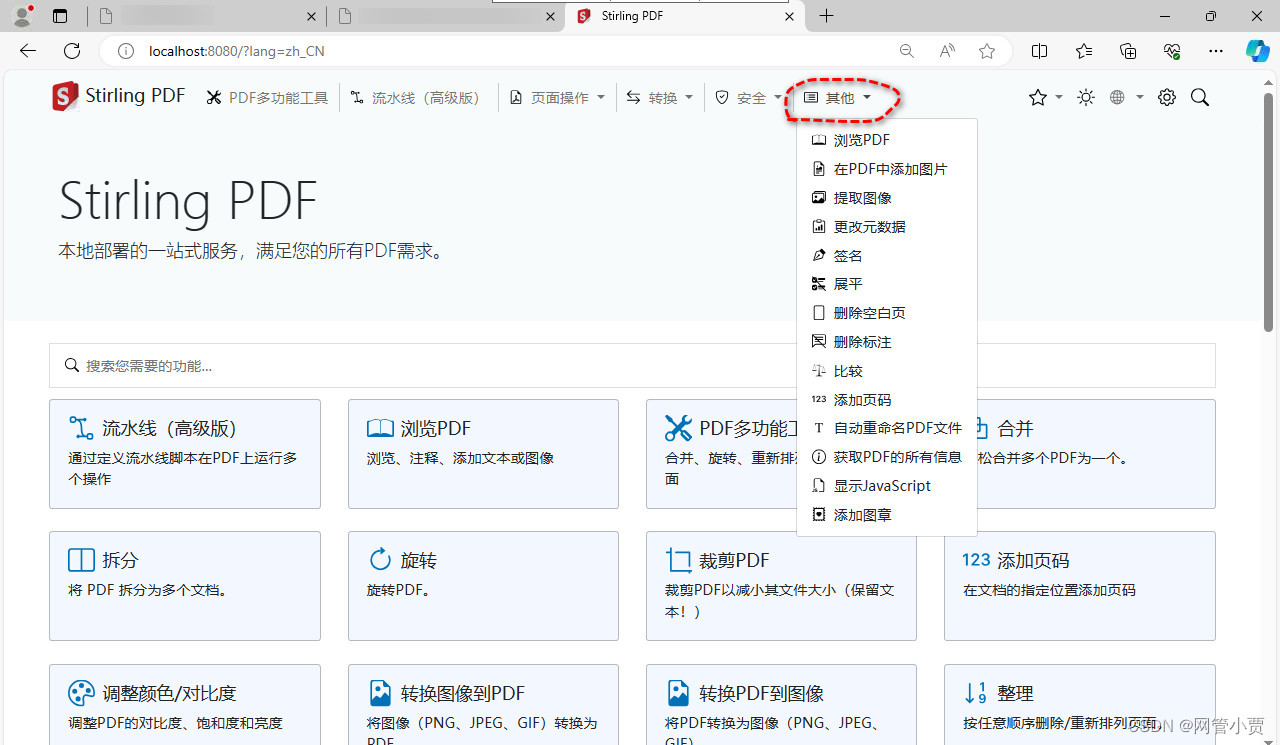
Task: Expand the 安全 dropdown menu
Action: [x=749, y=97]
